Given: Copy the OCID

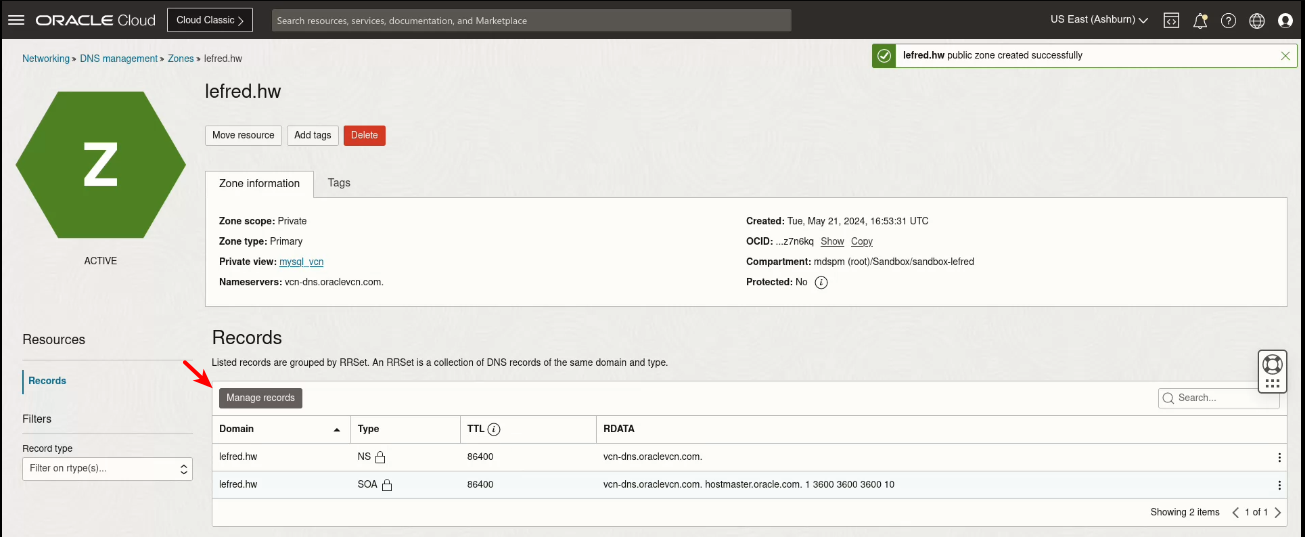Looking at the screenshot, I should click(x=862, y=242).
